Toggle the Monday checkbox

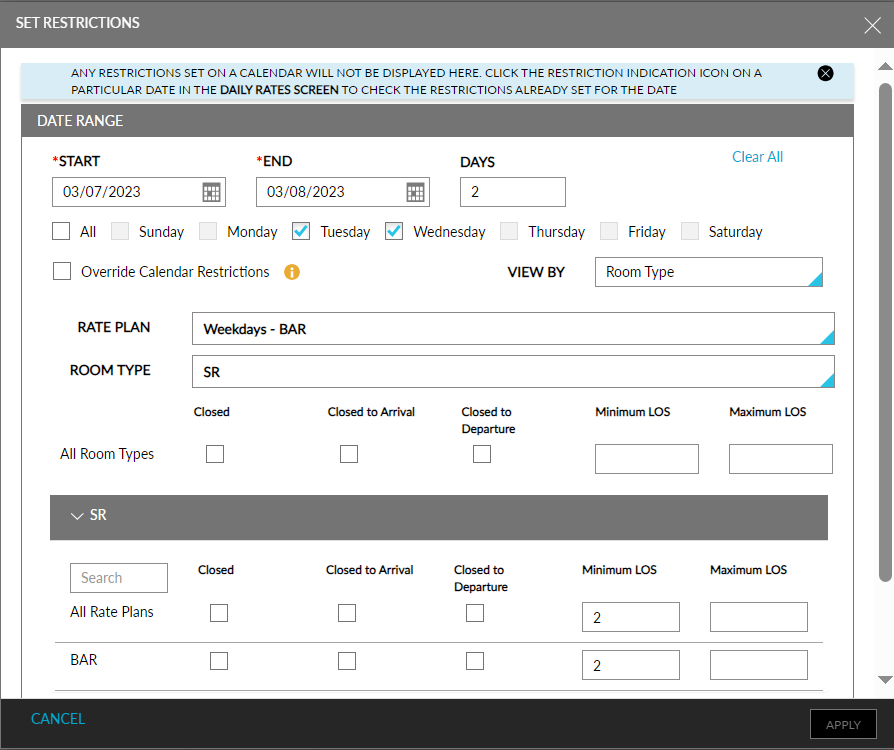(x=208, y=232)
